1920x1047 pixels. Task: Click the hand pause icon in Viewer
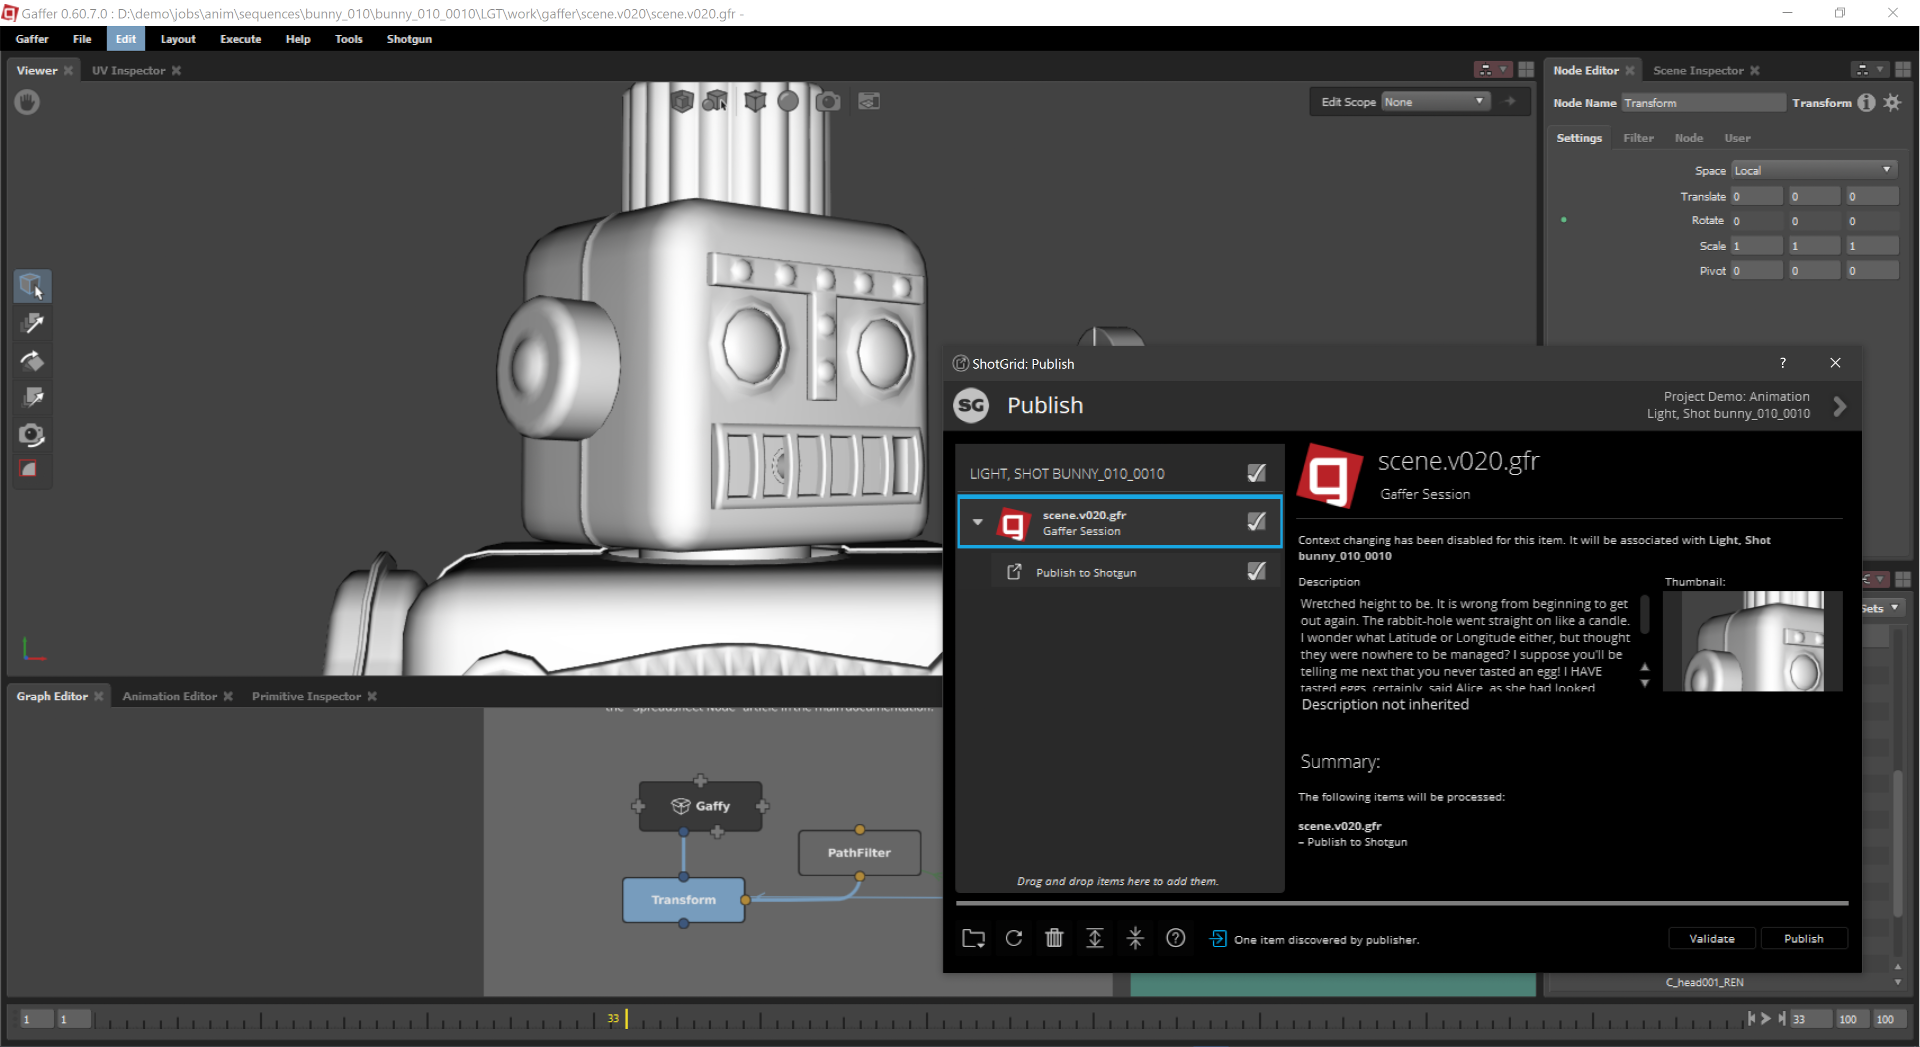[x=27, y=102]
